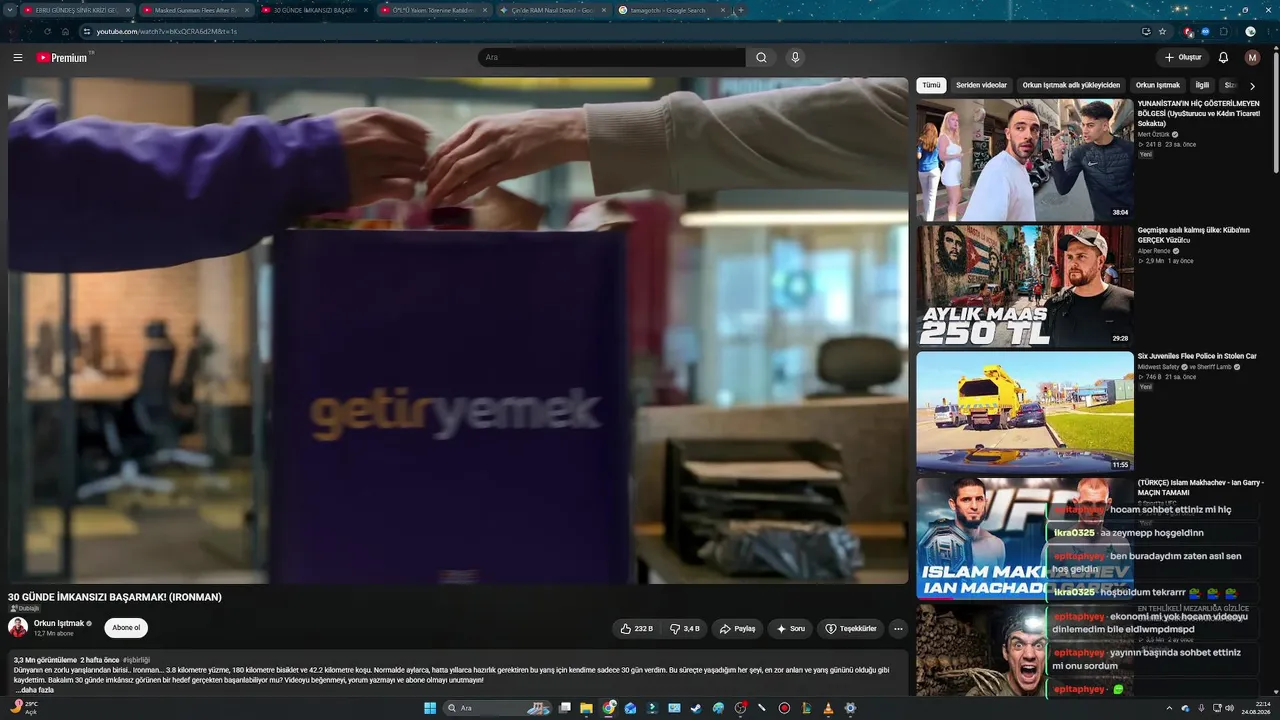This screenshot has width=1280, height=720.
Task: Open more actions three-dot menu
Action: (x=898, y=629)
